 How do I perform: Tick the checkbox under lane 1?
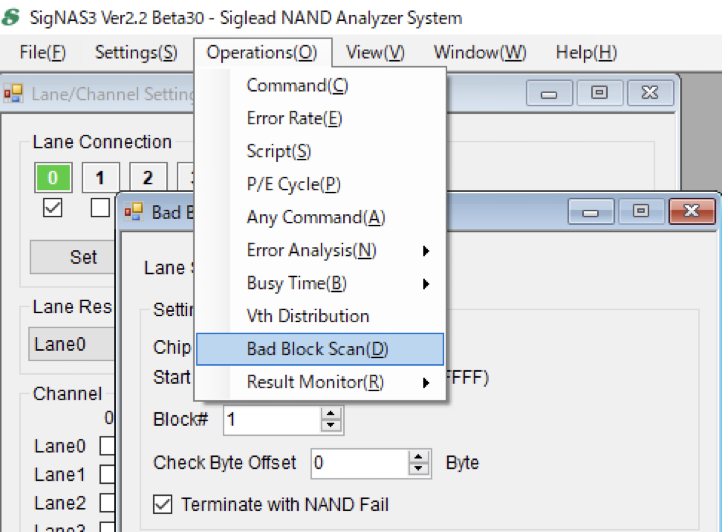100,208
